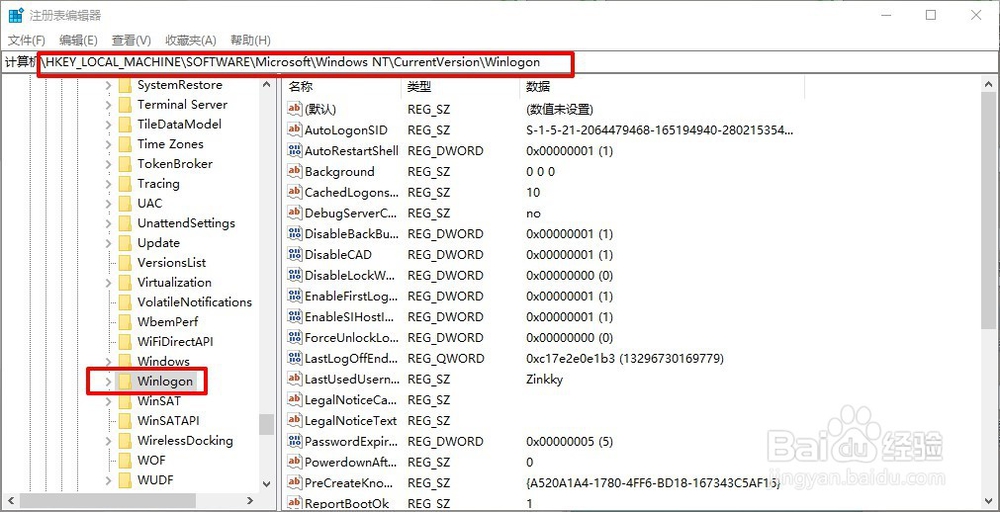Click the QWORD icon of LastLogOffEnd value

pos(294,358)
